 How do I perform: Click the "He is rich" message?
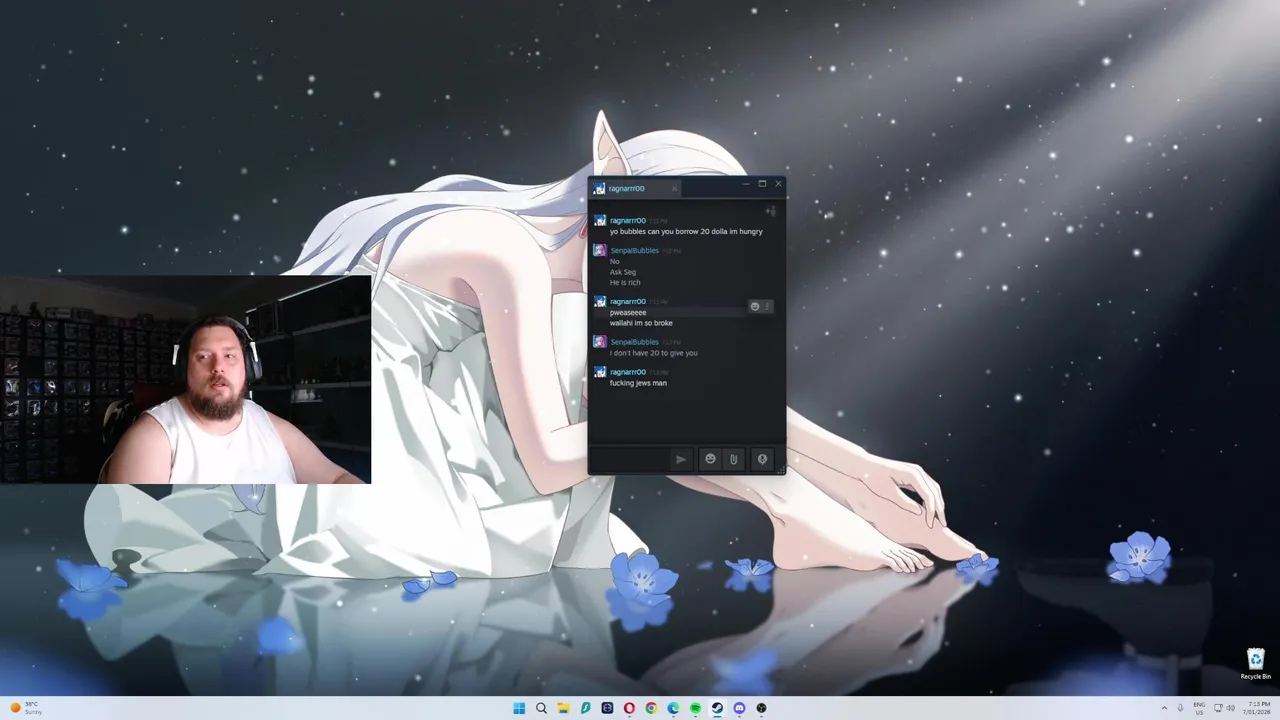coord(625,282)
